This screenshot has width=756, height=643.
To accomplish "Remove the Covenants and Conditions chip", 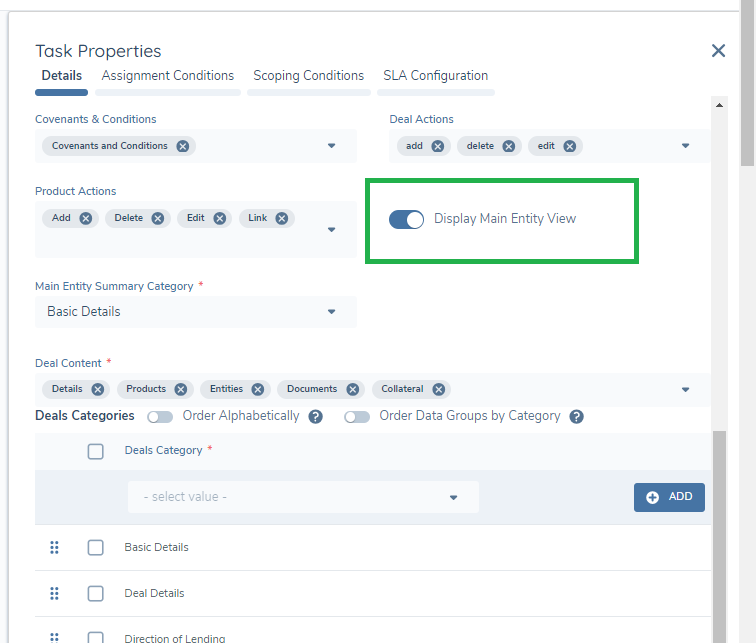I will point(182,146).
